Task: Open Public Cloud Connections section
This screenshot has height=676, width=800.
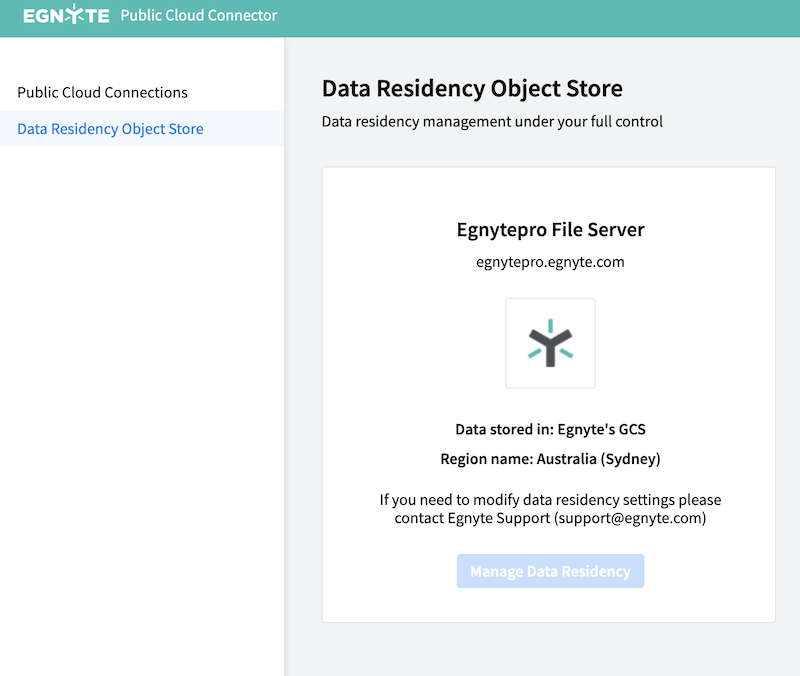Action: click(x=103, y=92)
